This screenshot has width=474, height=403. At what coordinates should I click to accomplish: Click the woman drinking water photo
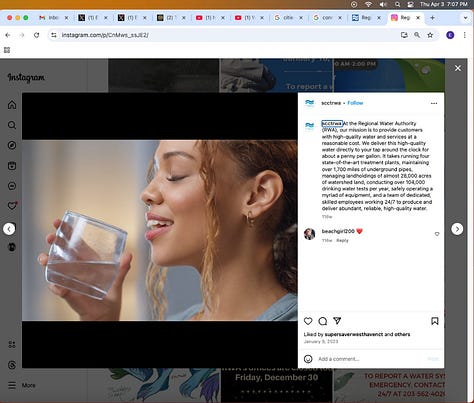pos(160,230)
